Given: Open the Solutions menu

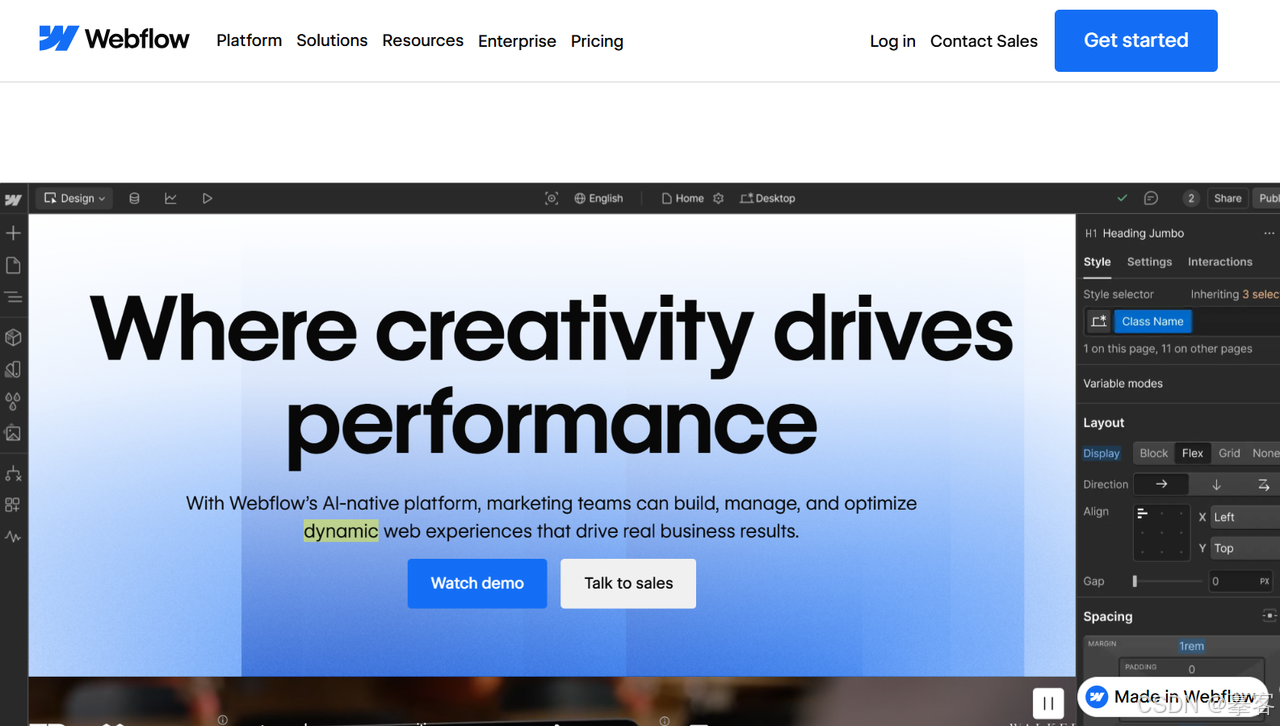Looking at the screenshot, I should [x=332, y=40].
